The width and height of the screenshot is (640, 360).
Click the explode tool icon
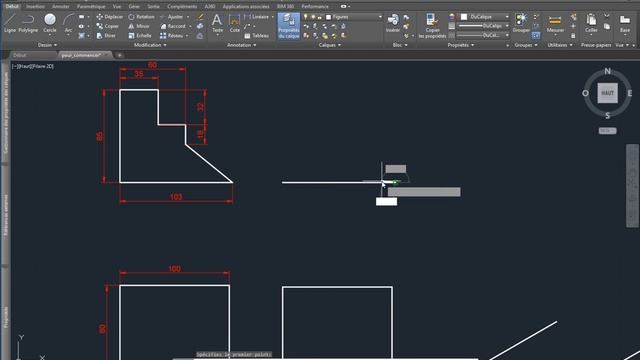200,26
